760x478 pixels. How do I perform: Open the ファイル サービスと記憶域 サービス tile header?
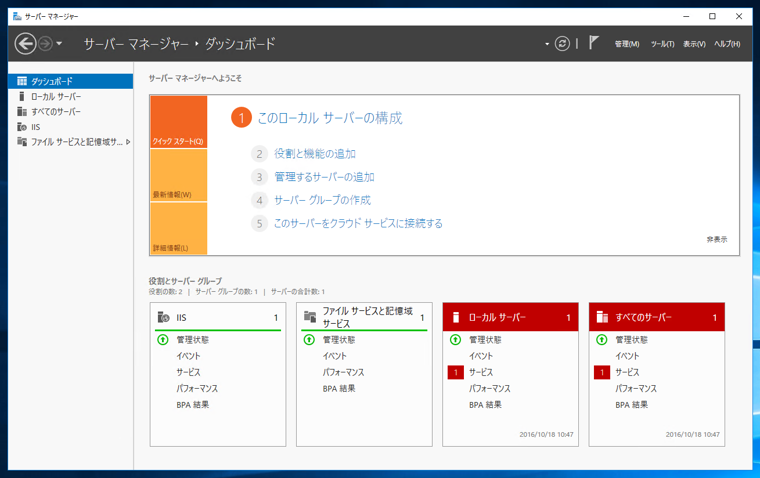(364, 317)
